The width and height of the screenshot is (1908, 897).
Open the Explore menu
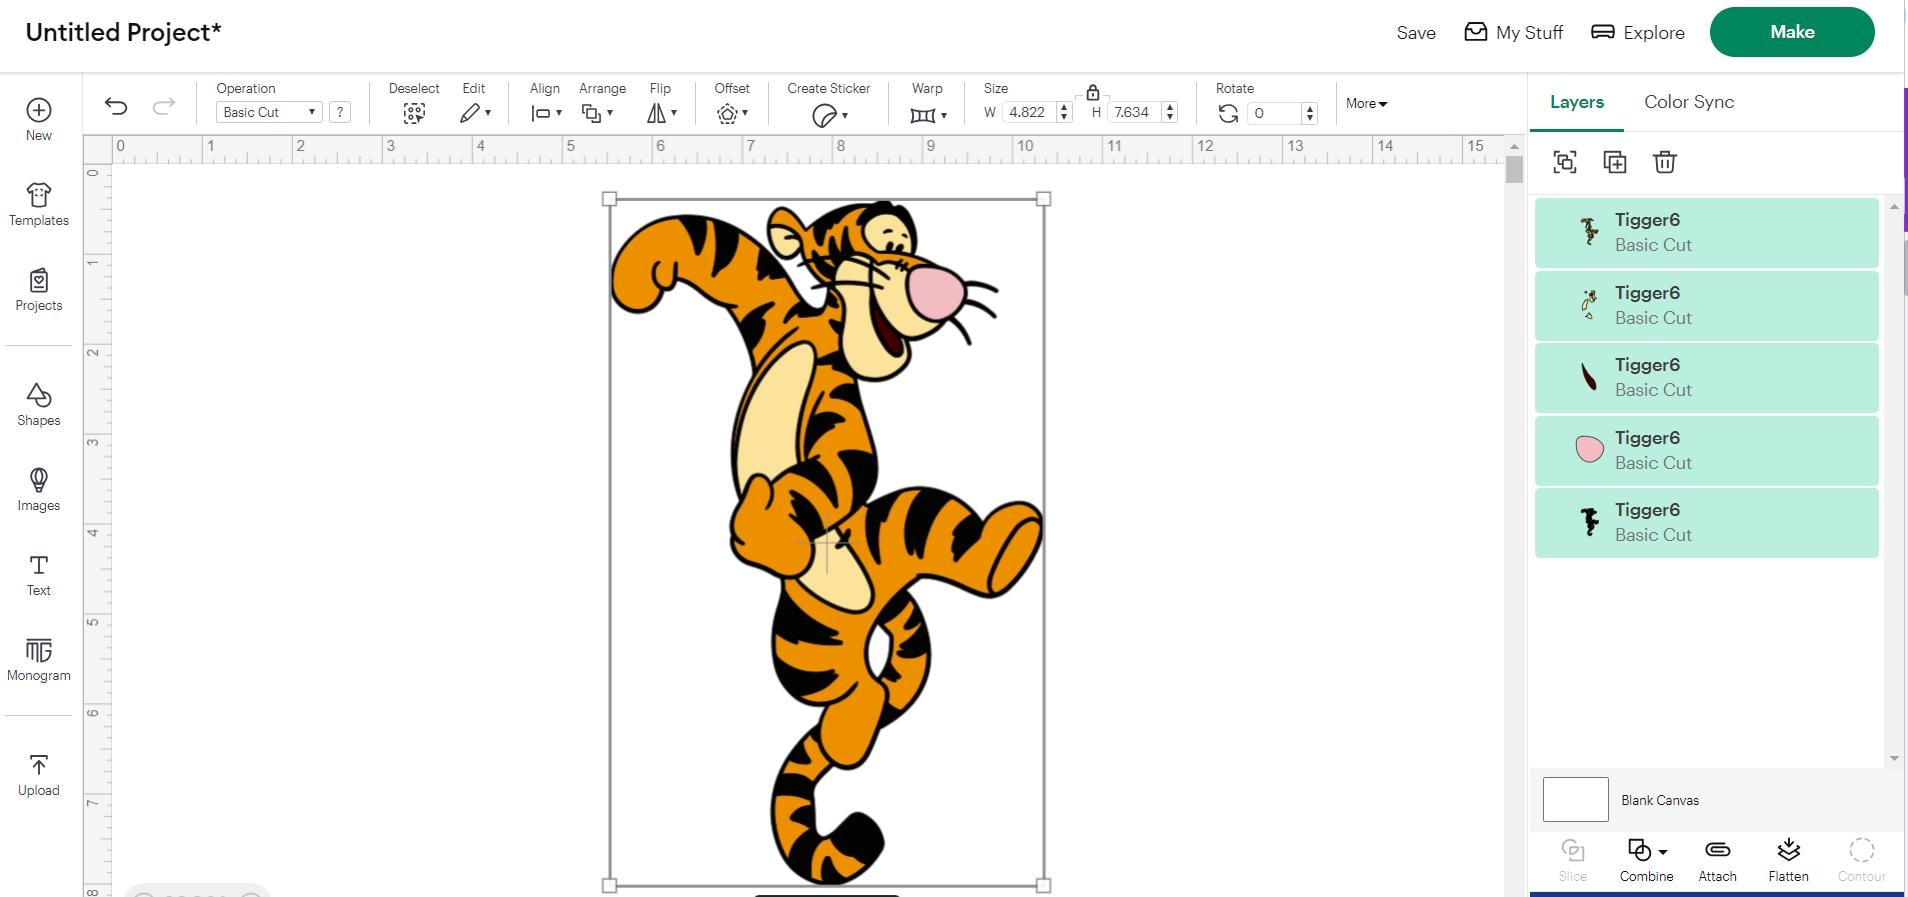click(1637, 32)
